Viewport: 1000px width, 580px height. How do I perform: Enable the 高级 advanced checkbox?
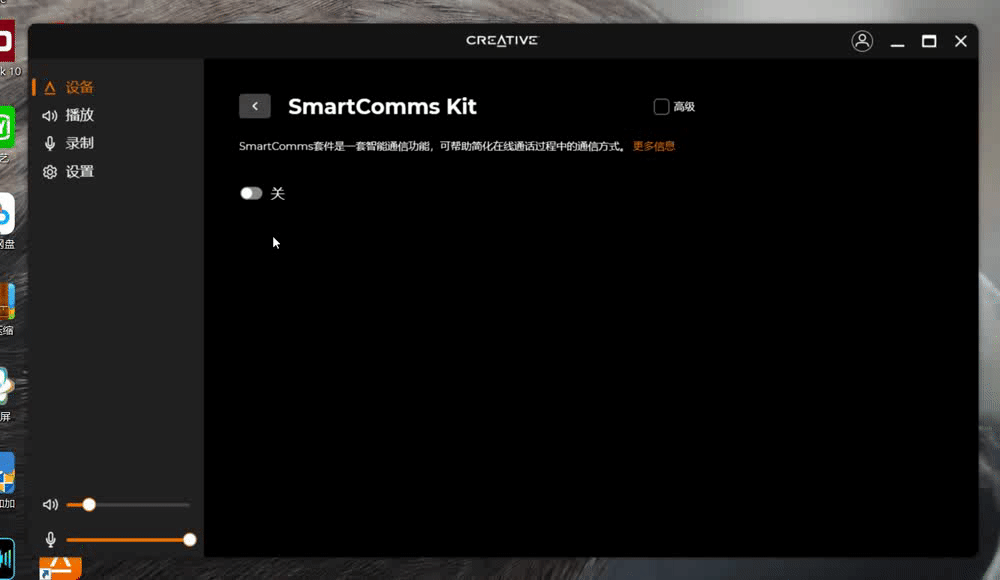click(661, 107)
